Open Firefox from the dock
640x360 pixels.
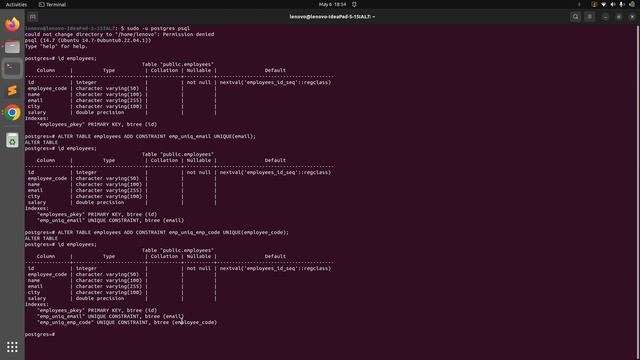(x=12, y=24)
